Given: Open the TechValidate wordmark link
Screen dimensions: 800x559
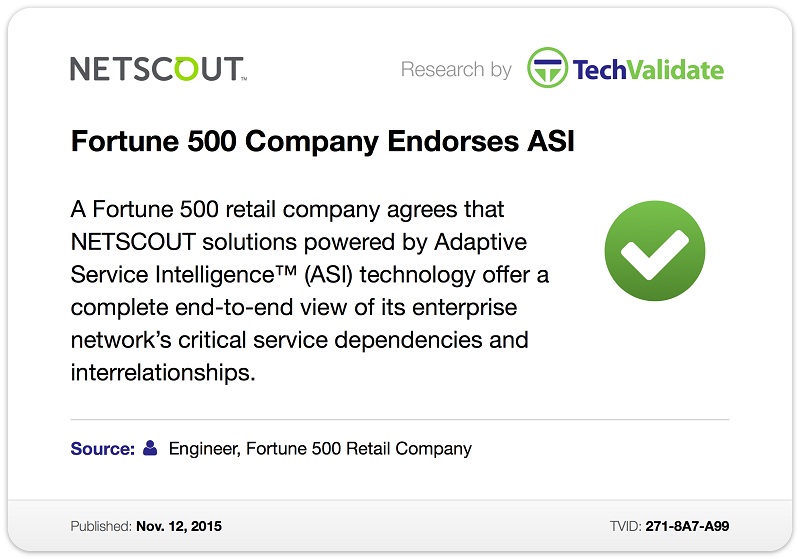Looking at the screenshot, I should (x=648, y=70).
